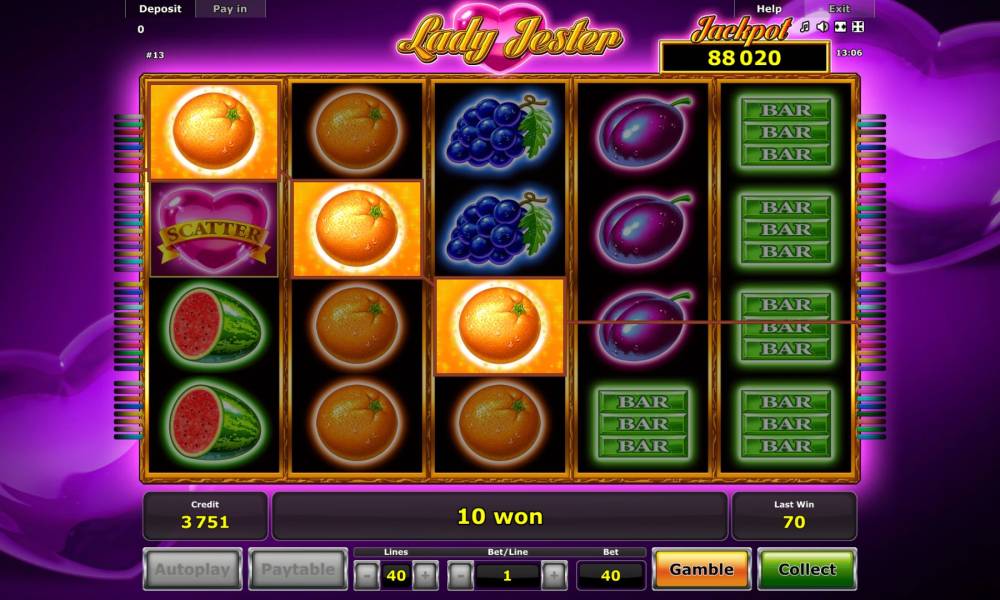Select the Scatter heart symbol
Viewport: 1000px width, 600px height.
click(214, 229)
